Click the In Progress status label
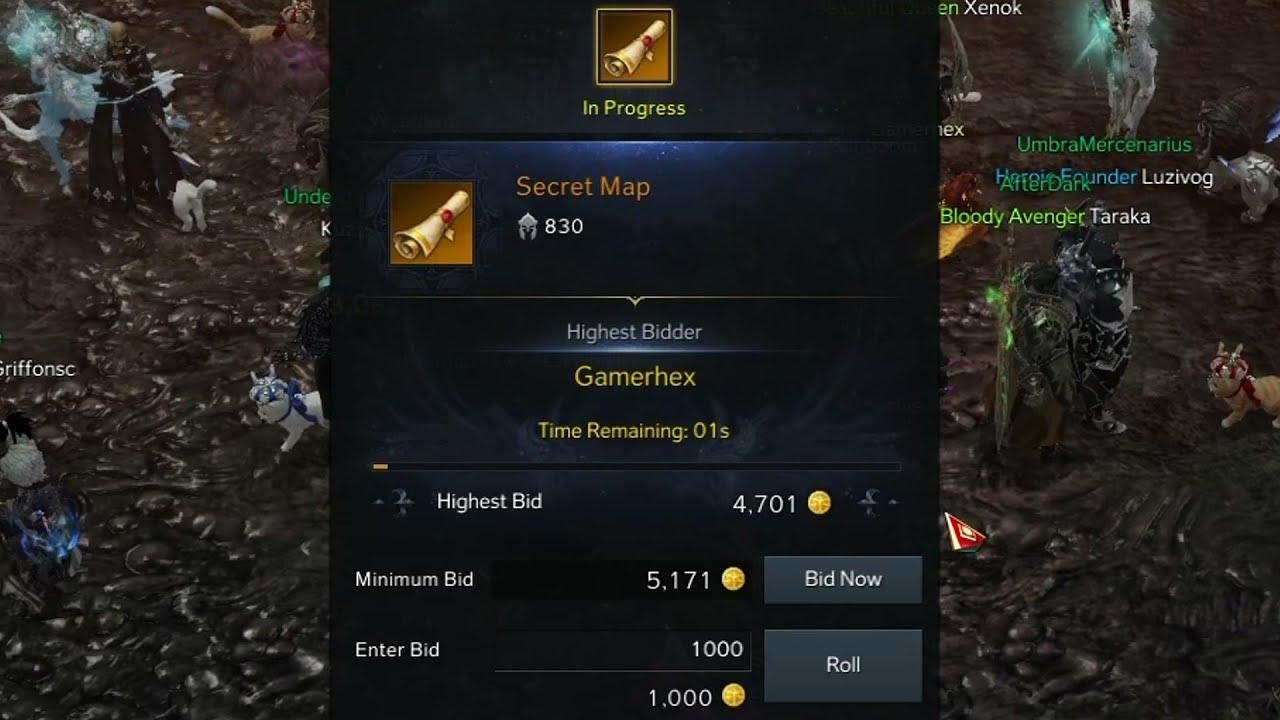Screen dimensions: 1280x720 coord(634,108)
